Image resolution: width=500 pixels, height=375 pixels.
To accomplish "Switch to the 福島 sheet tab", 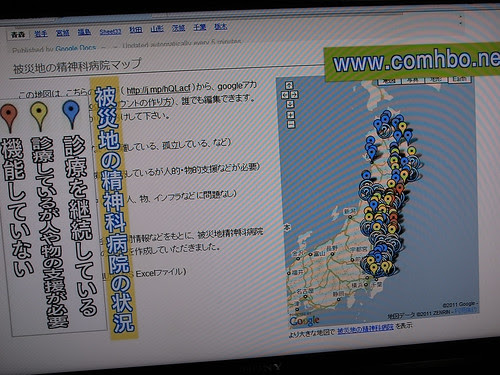I will coord(84,32).
